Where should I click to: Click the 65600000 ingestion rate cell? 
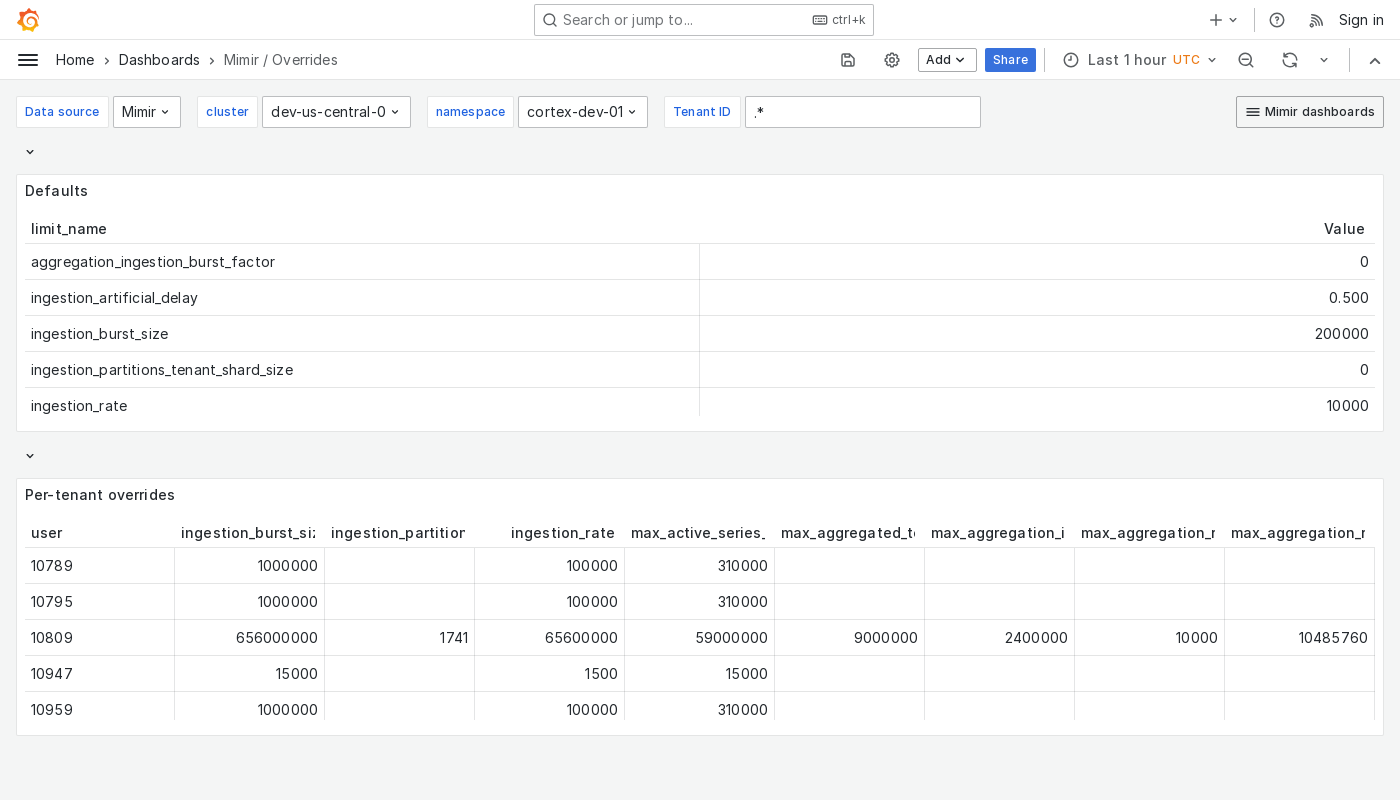[x=550, y=638]
